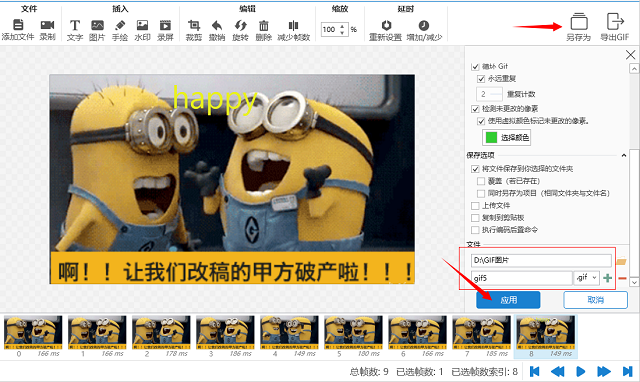Open the 选择颜色 color picker button

[x=507, y=138]
